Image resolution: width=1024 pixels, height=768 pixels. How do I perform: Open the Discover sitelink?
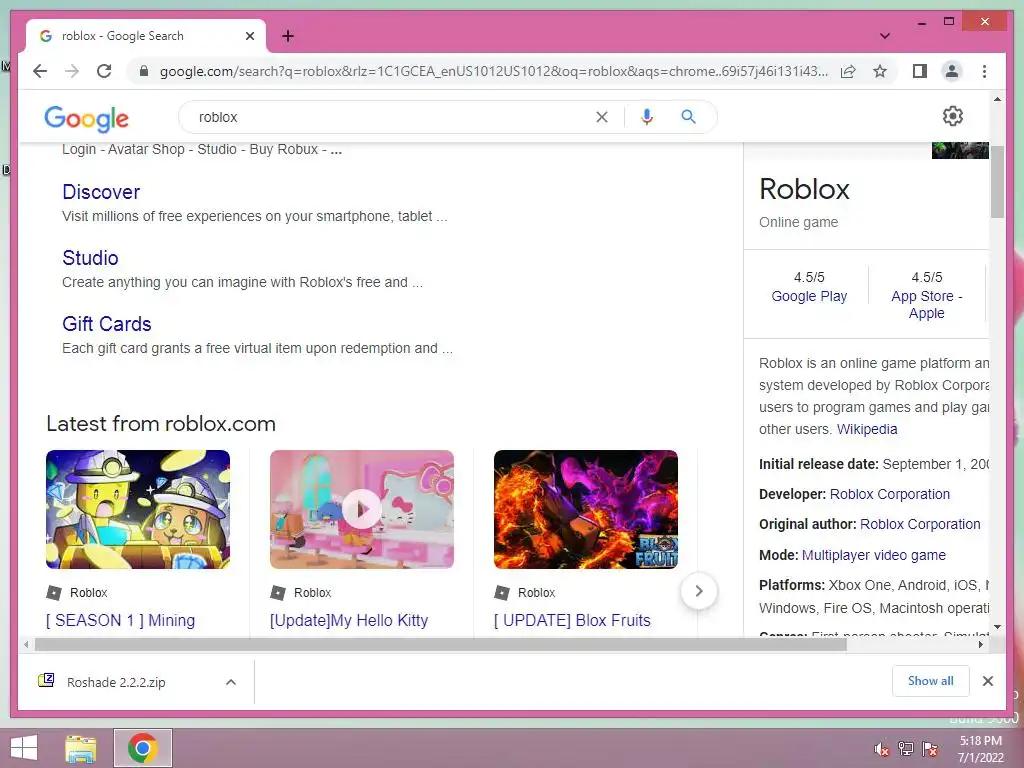101,192
